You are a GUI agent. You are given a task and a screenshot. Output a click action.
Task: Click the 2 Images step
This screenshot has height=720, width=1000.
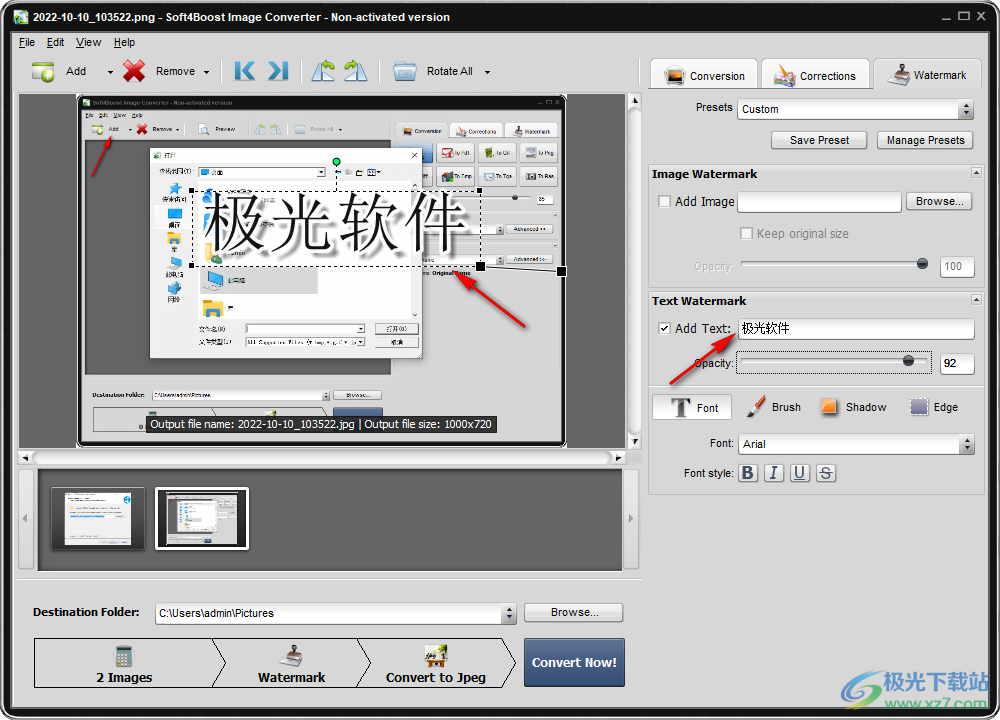(x=124, y=663)
